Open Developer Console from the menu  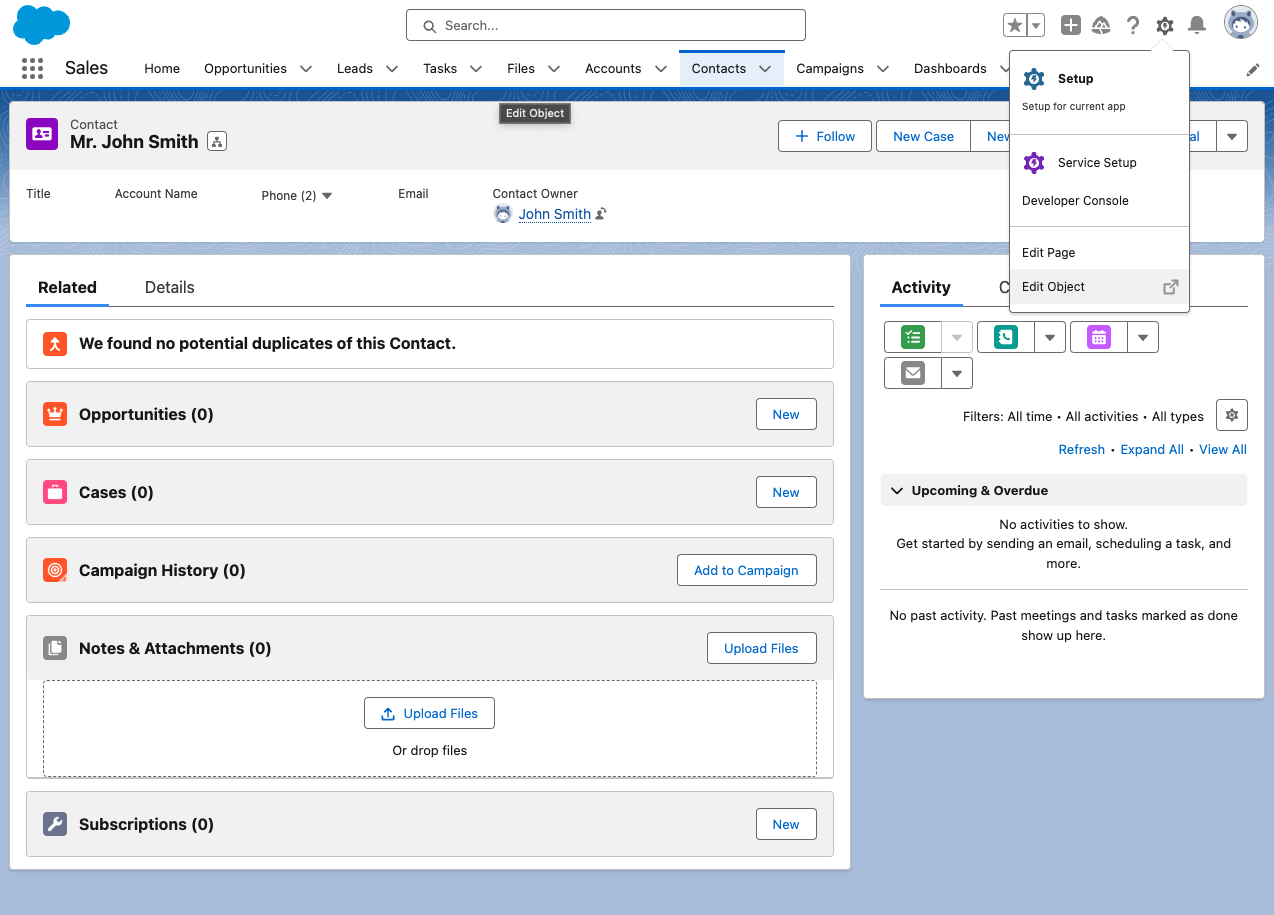click(x=1100, y=201)
